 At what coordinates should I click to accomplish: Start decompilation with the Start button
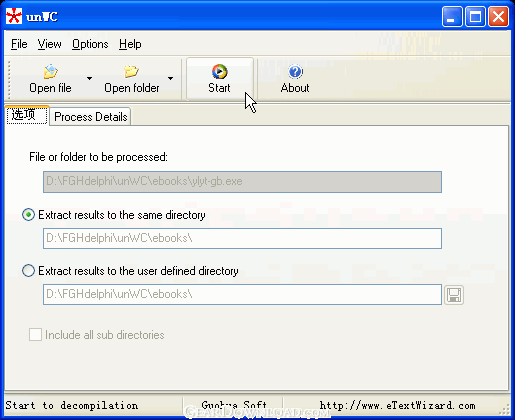tap(220, 79)
